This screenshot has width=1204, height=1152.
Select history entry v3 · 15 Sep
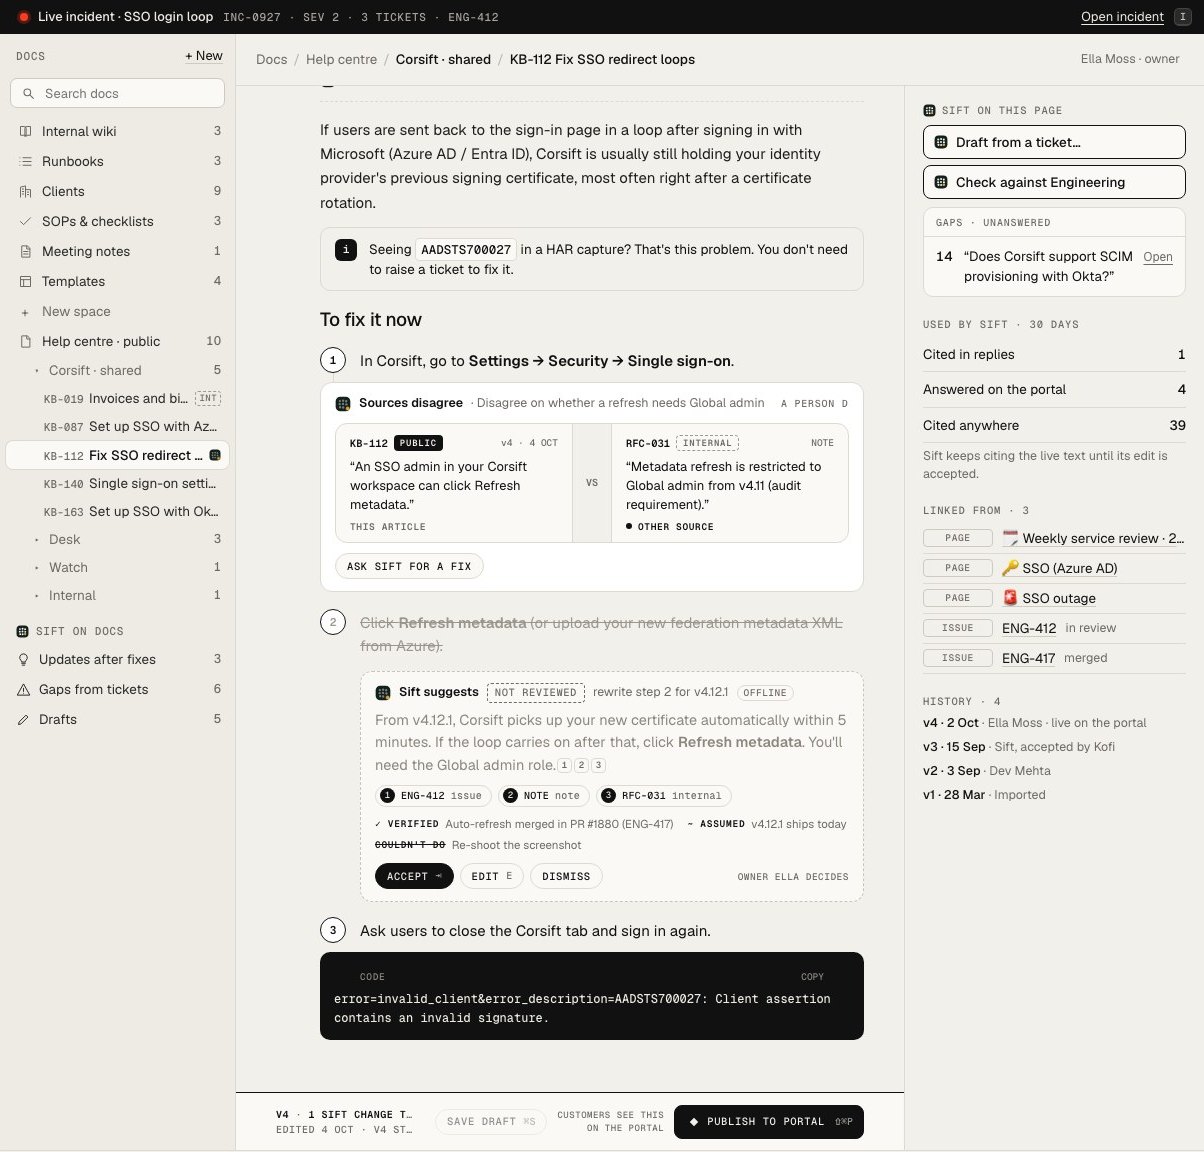[1019, 747]
